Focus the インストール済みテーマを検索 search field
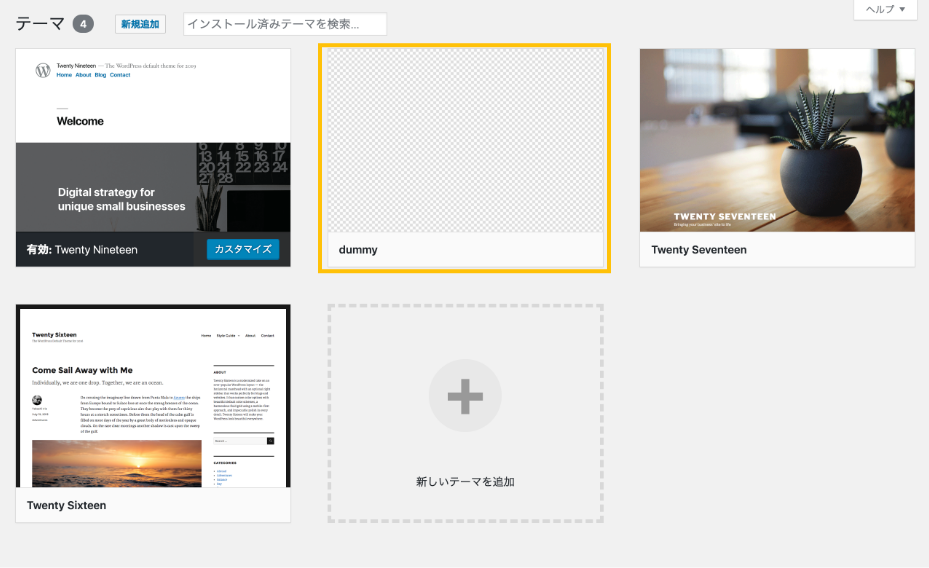 pos(285,24)
